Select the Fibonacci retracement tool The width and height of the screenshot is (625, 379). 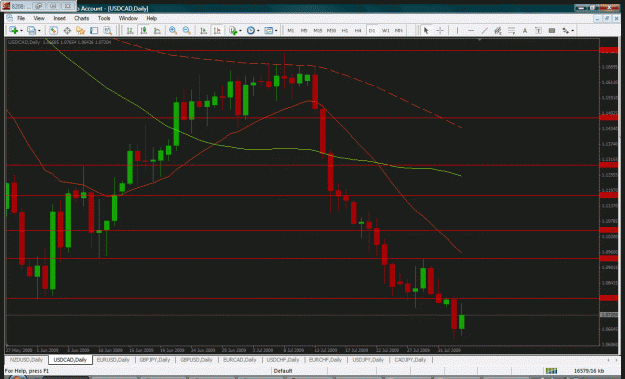click(511, 30)
